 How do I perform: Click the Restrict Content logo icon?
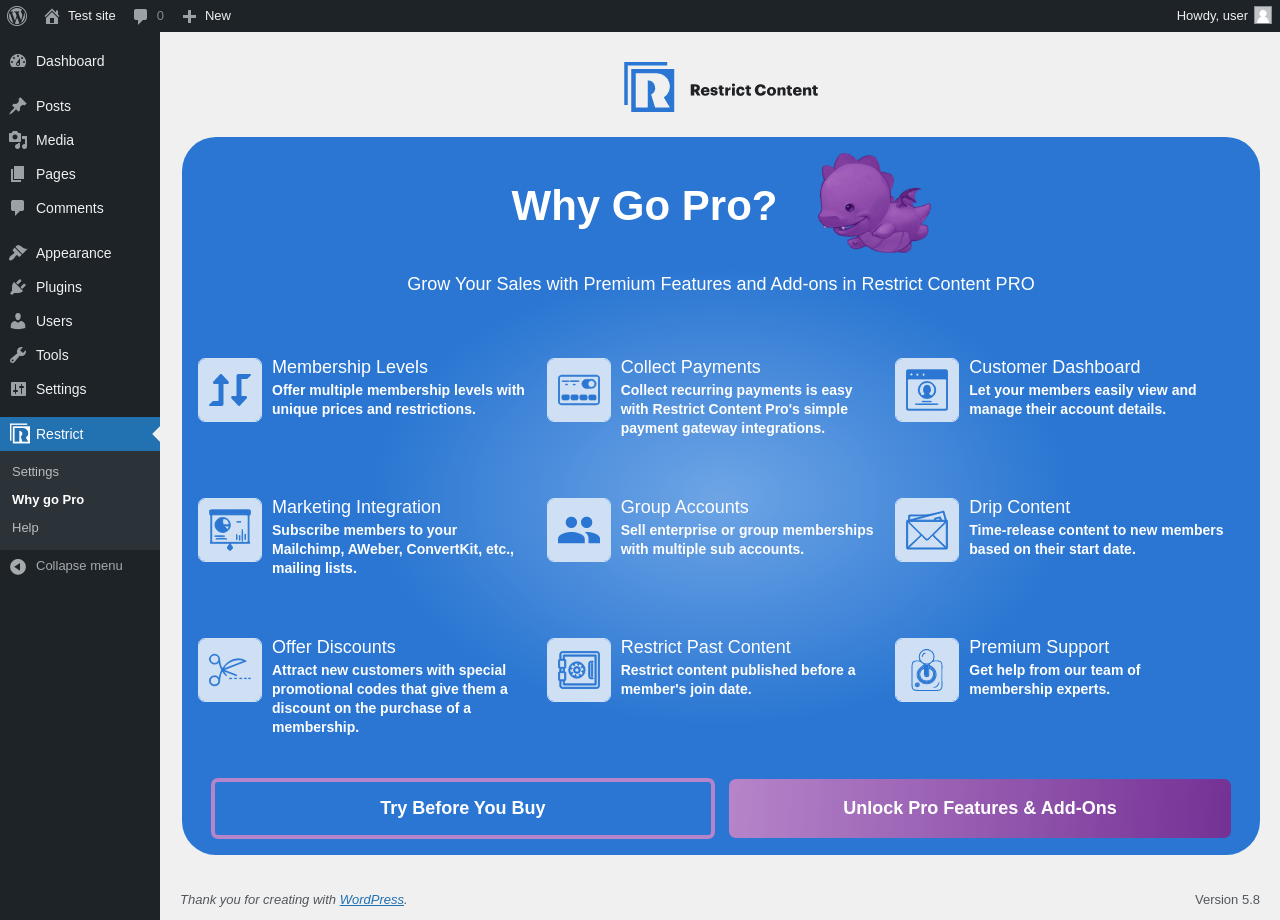(x=649, y=87)
